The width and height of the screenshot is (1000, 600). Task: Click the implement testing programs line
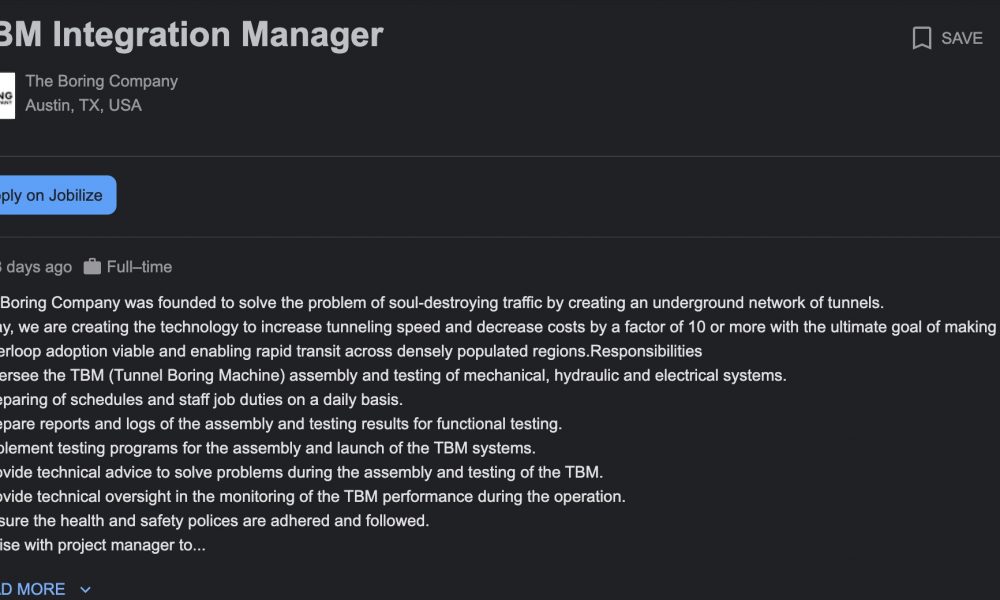[268, 448]
